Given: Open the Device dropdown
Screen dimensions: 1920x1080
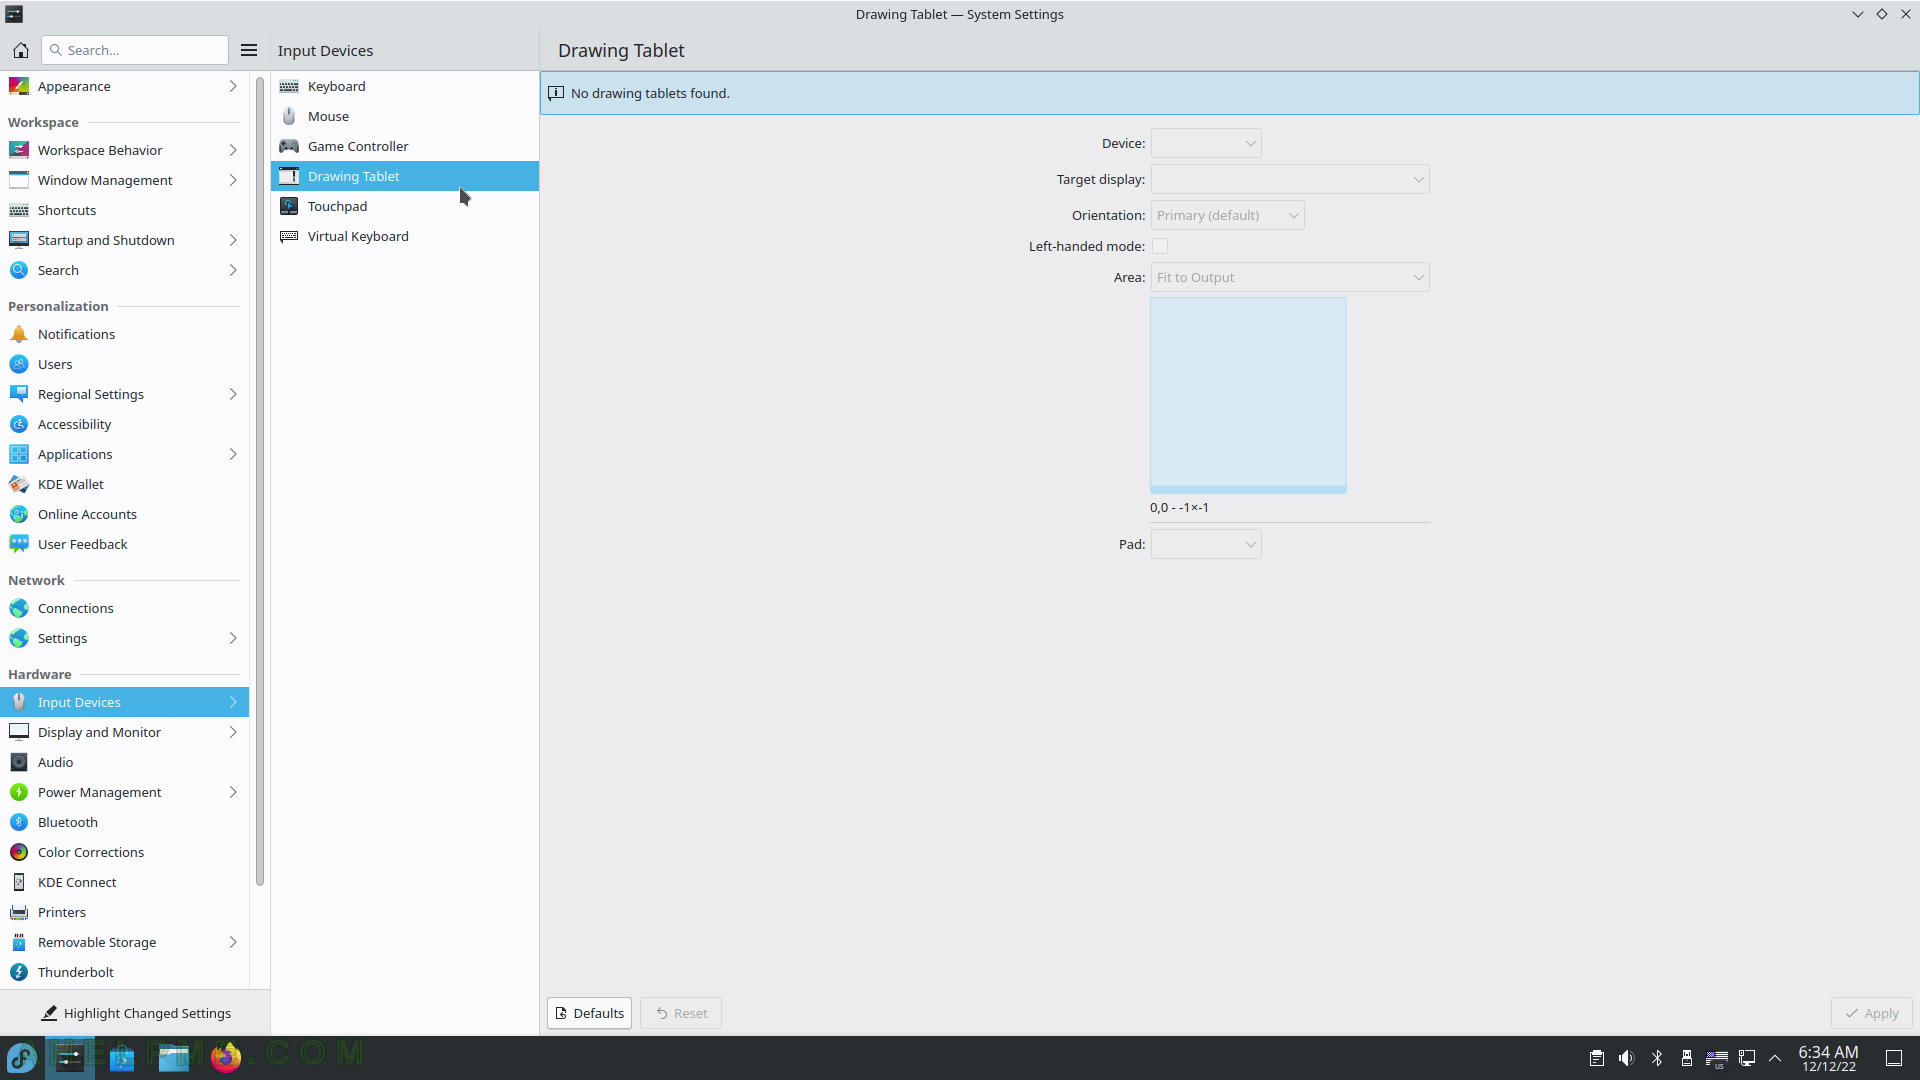Looking at the screenshot, I should 1206,143.
